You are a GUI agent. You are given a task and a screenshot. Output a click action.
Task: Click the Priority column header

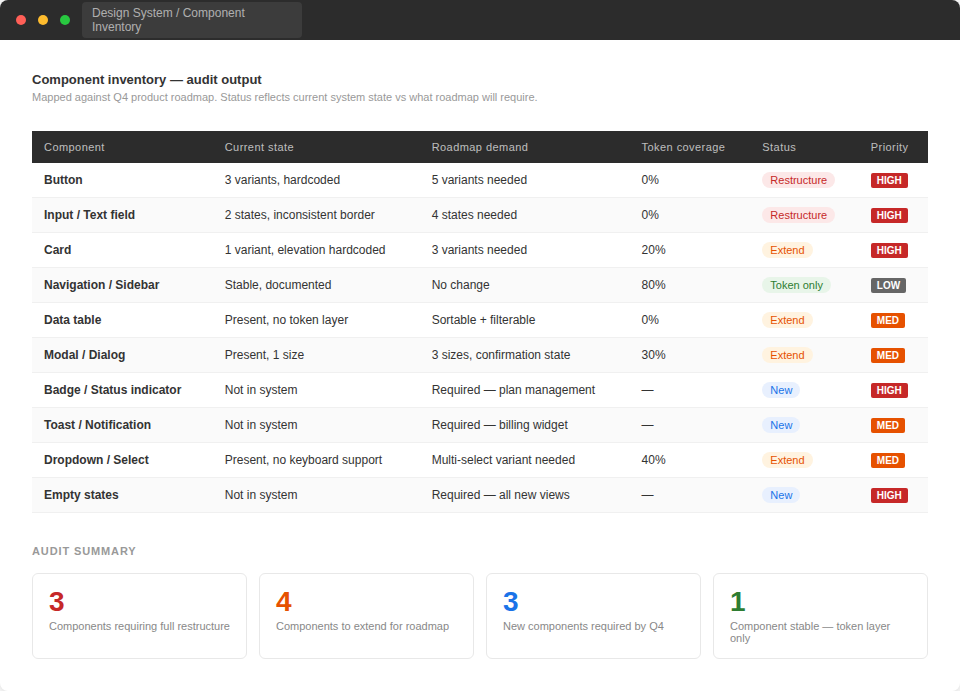(889, 147)
